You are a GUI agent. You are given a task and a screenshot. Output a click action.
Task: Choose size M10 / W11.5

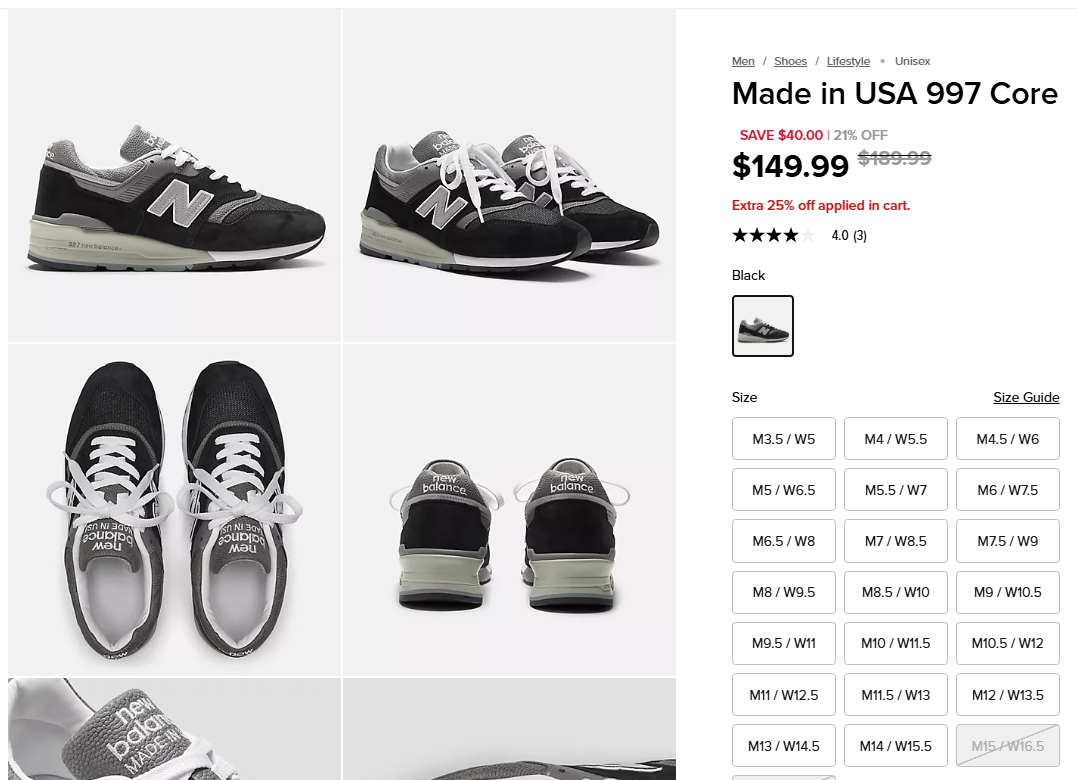click(x=895, y=643)
